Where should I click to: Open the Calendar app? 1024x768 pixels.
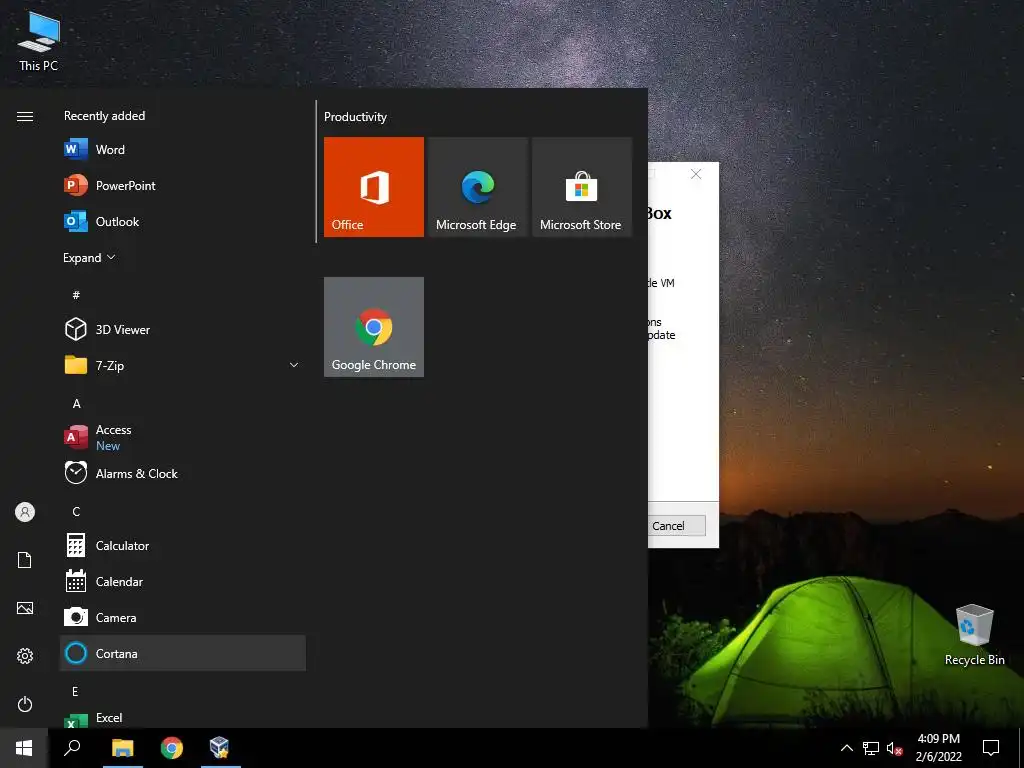(182, 581)
